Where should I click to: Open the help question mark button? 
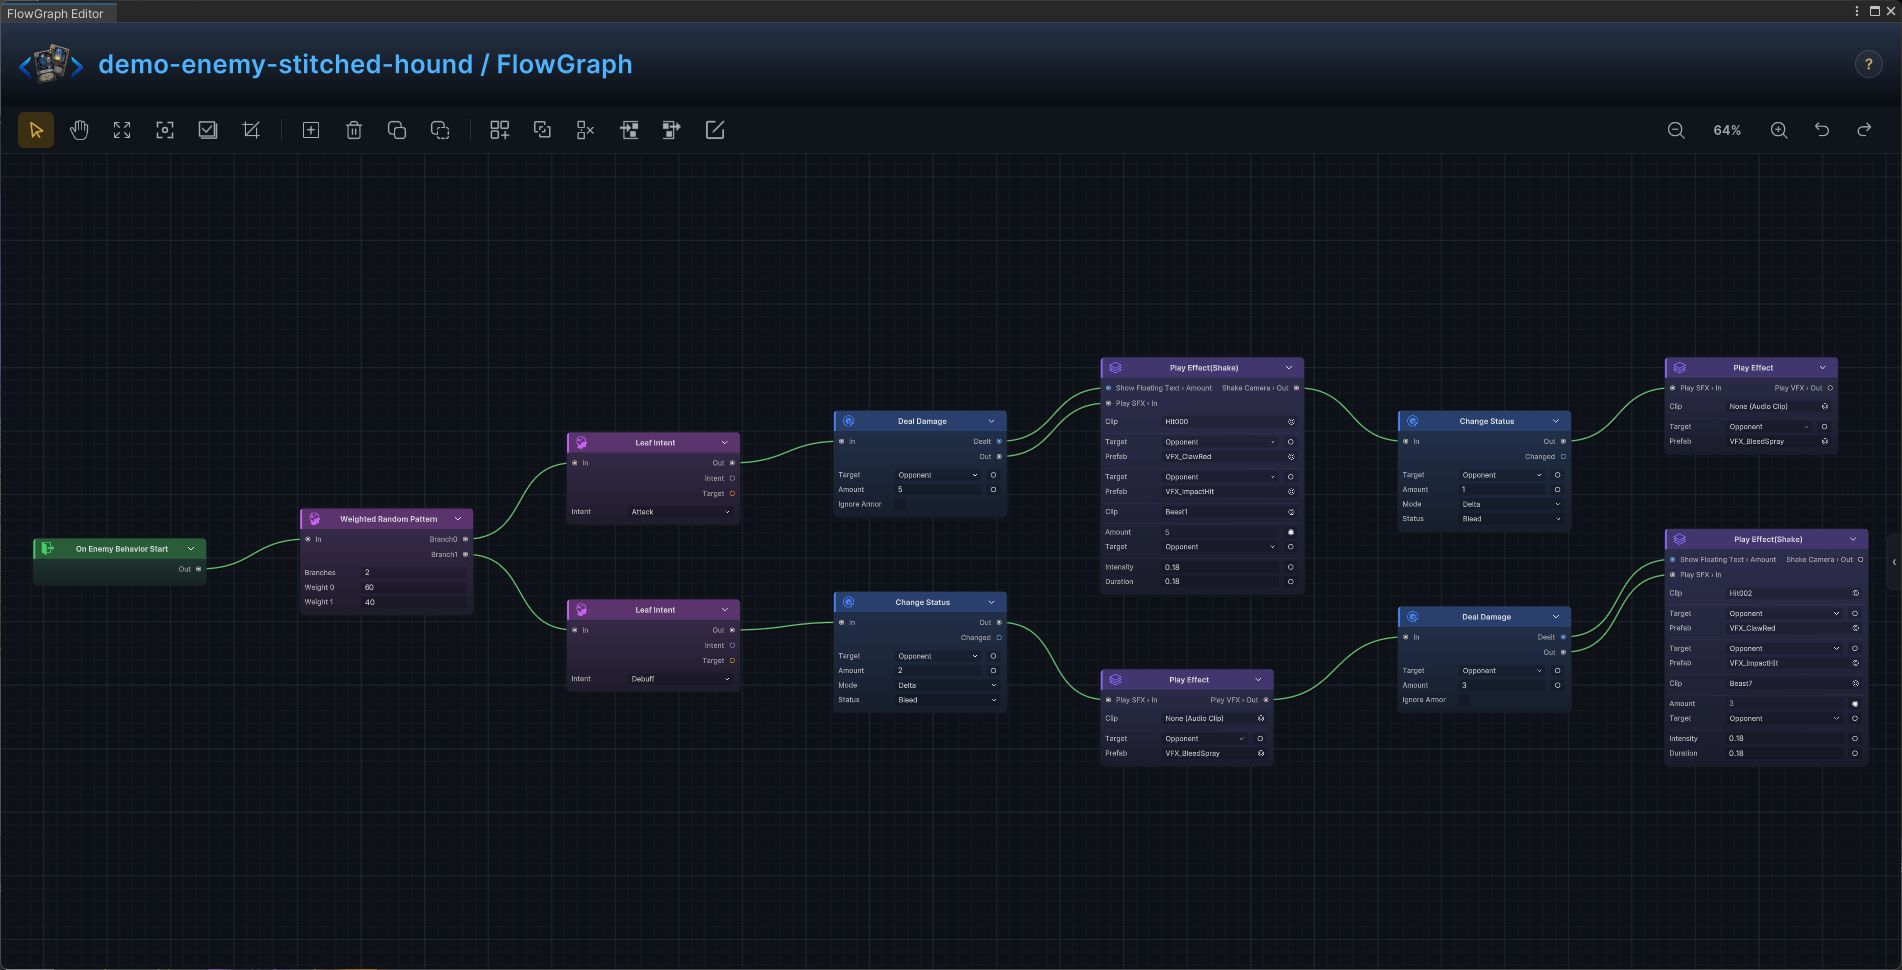point(1868,64)
